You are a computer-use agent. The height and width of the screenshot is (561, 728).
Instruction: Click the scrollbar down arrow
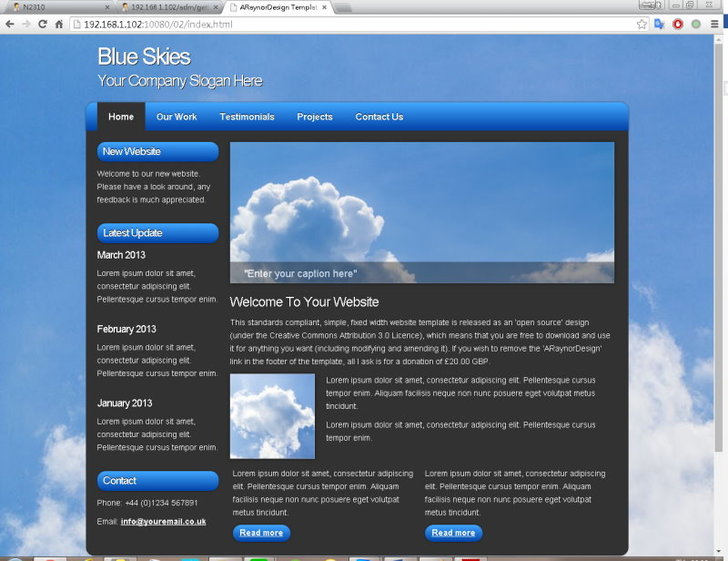coord(719,551)
